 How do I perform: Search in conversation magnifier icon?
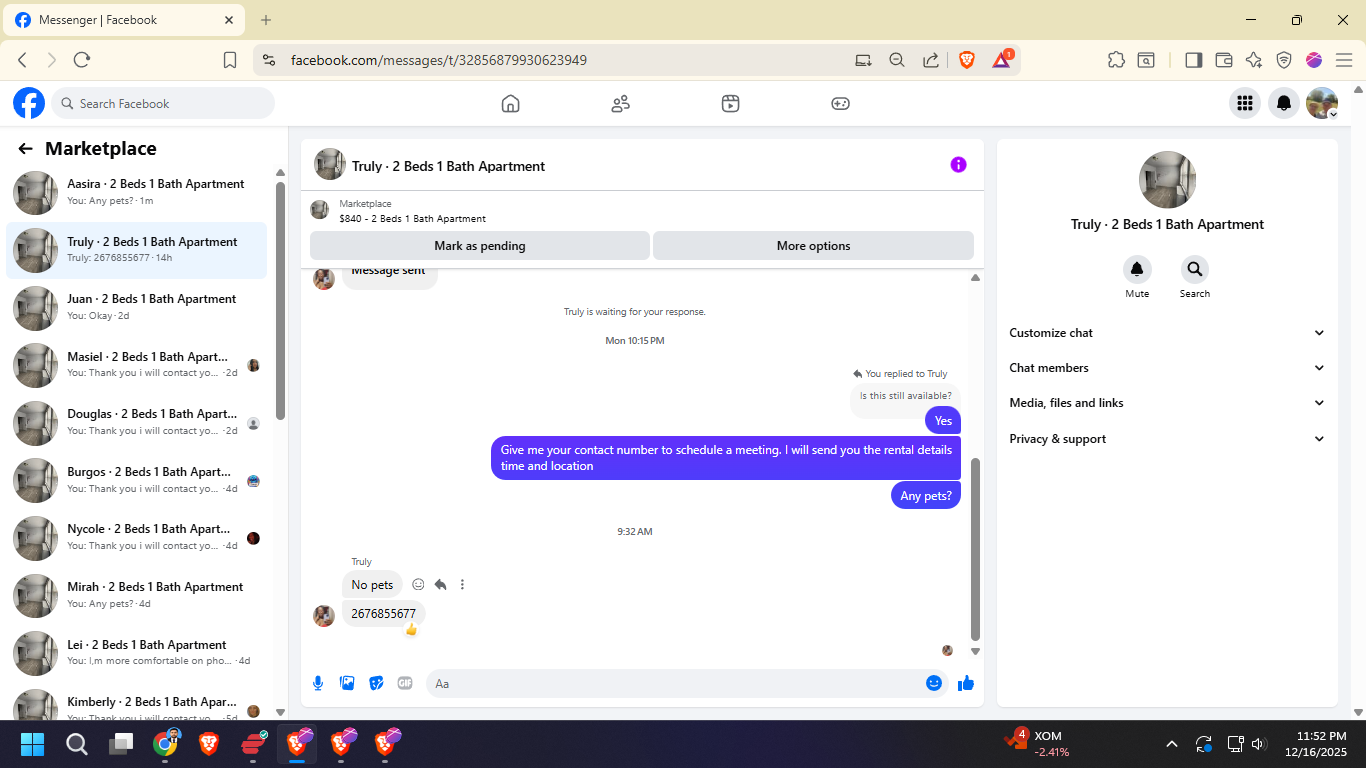[x=1195, y=269]
